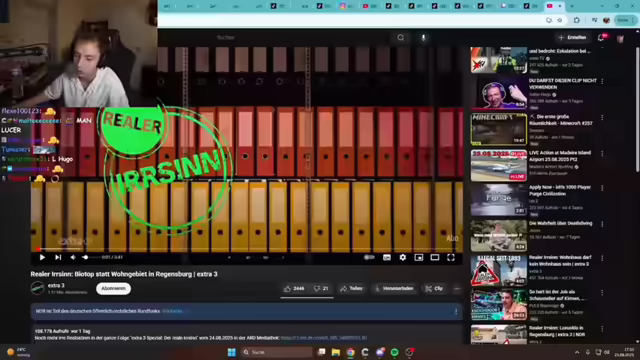640x360 pixels.
Task: Open options for the LIVE Madeira Airport video
Action: pyautogui.click(x=602, y=153)
